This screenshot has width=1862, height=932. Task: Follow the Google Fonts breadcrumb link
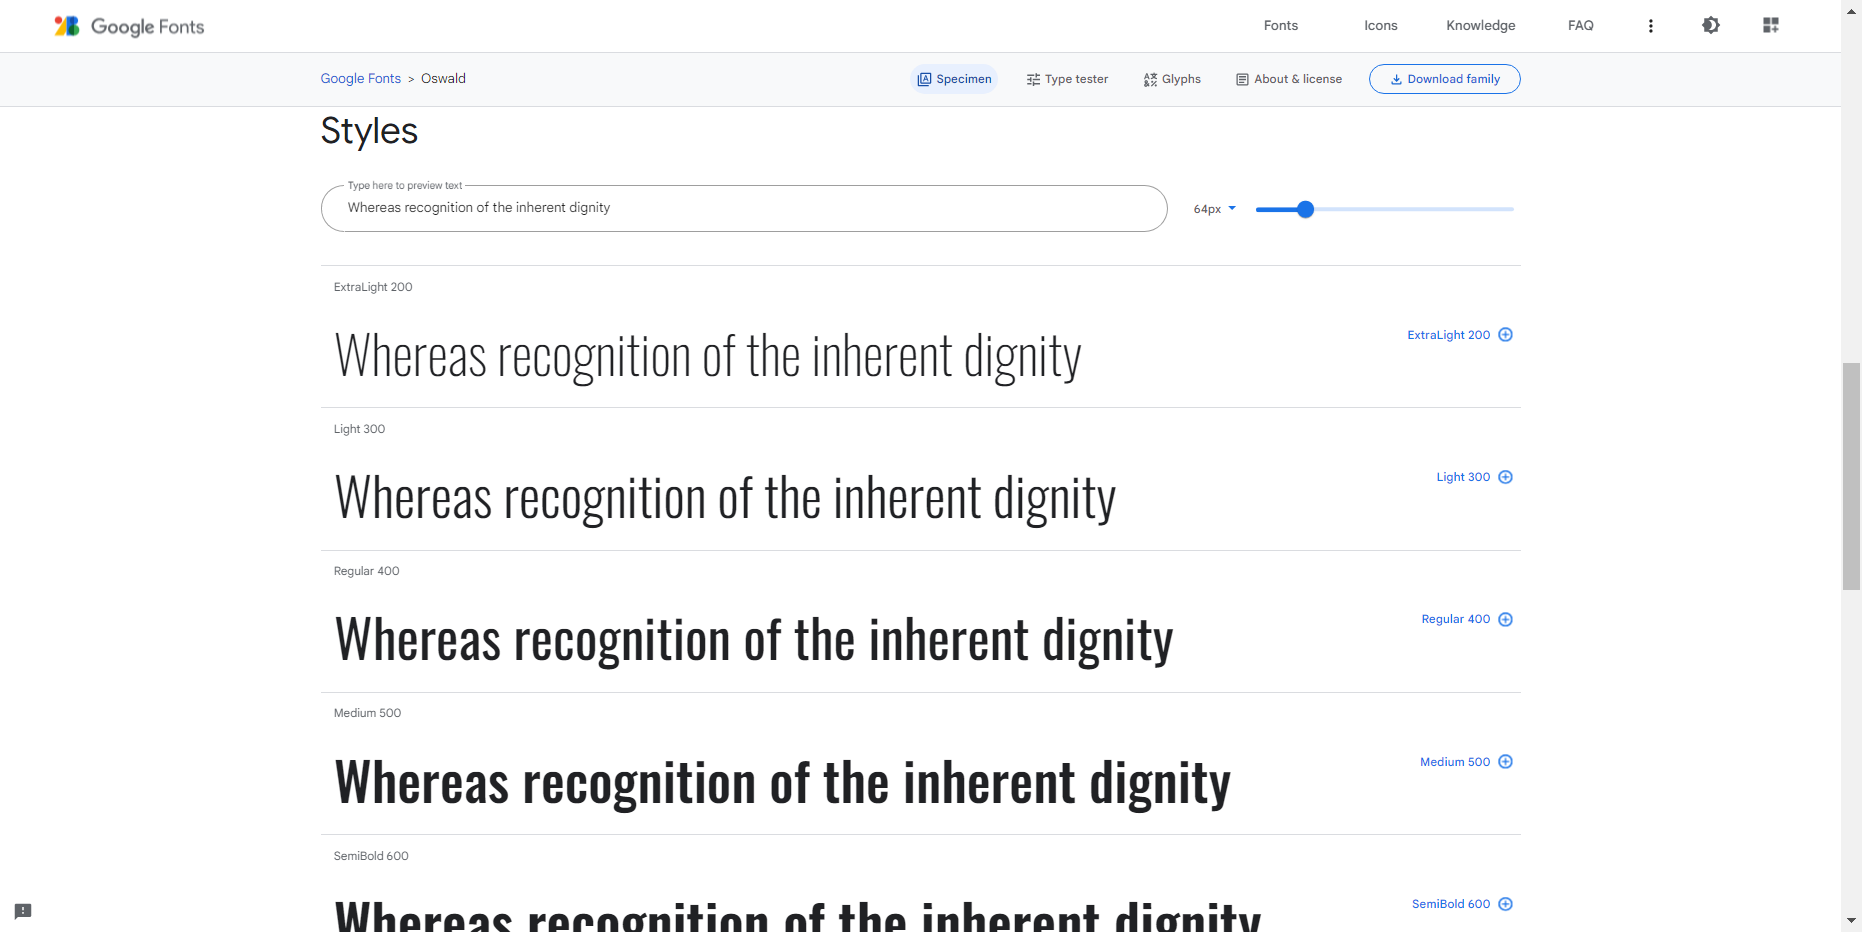(x=360, y=79)
